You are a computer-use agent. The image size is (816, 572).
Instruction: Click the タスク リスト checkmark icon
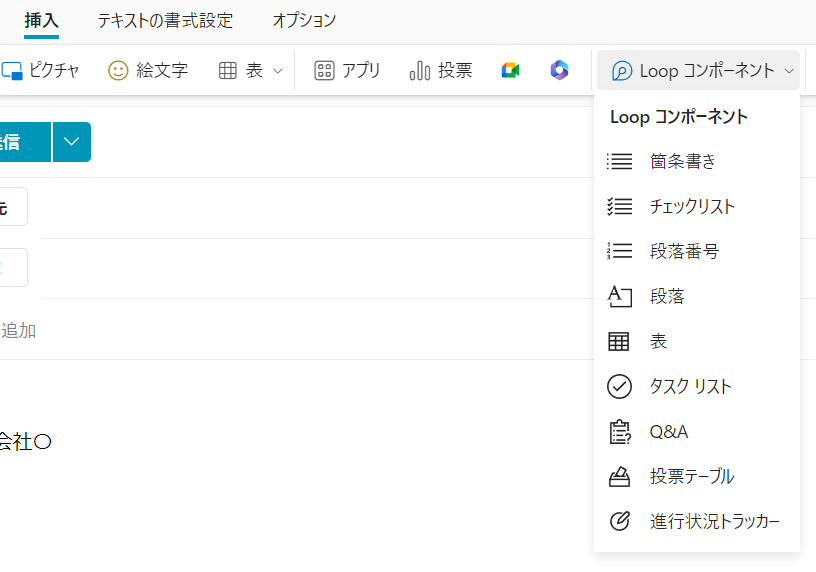click(619, 386)
